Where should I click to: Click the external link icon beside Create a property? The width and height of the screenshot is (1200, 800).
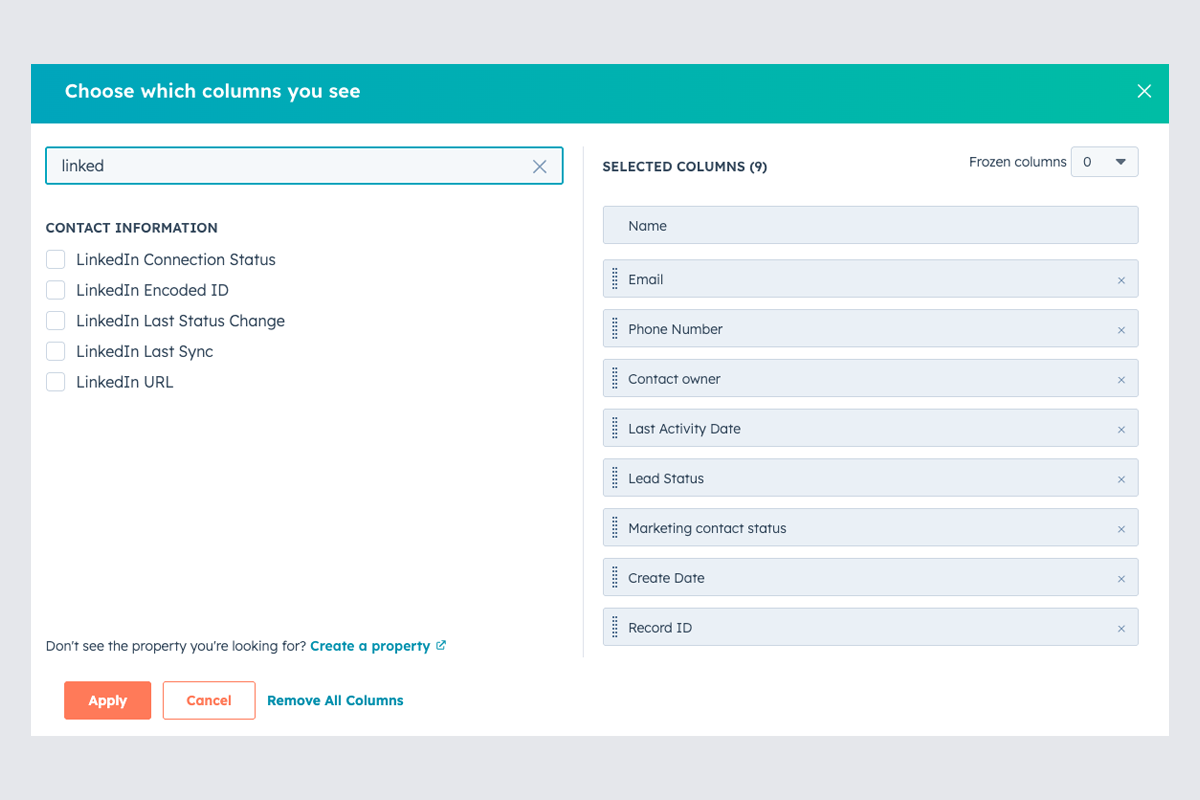(x=441, y=645)
